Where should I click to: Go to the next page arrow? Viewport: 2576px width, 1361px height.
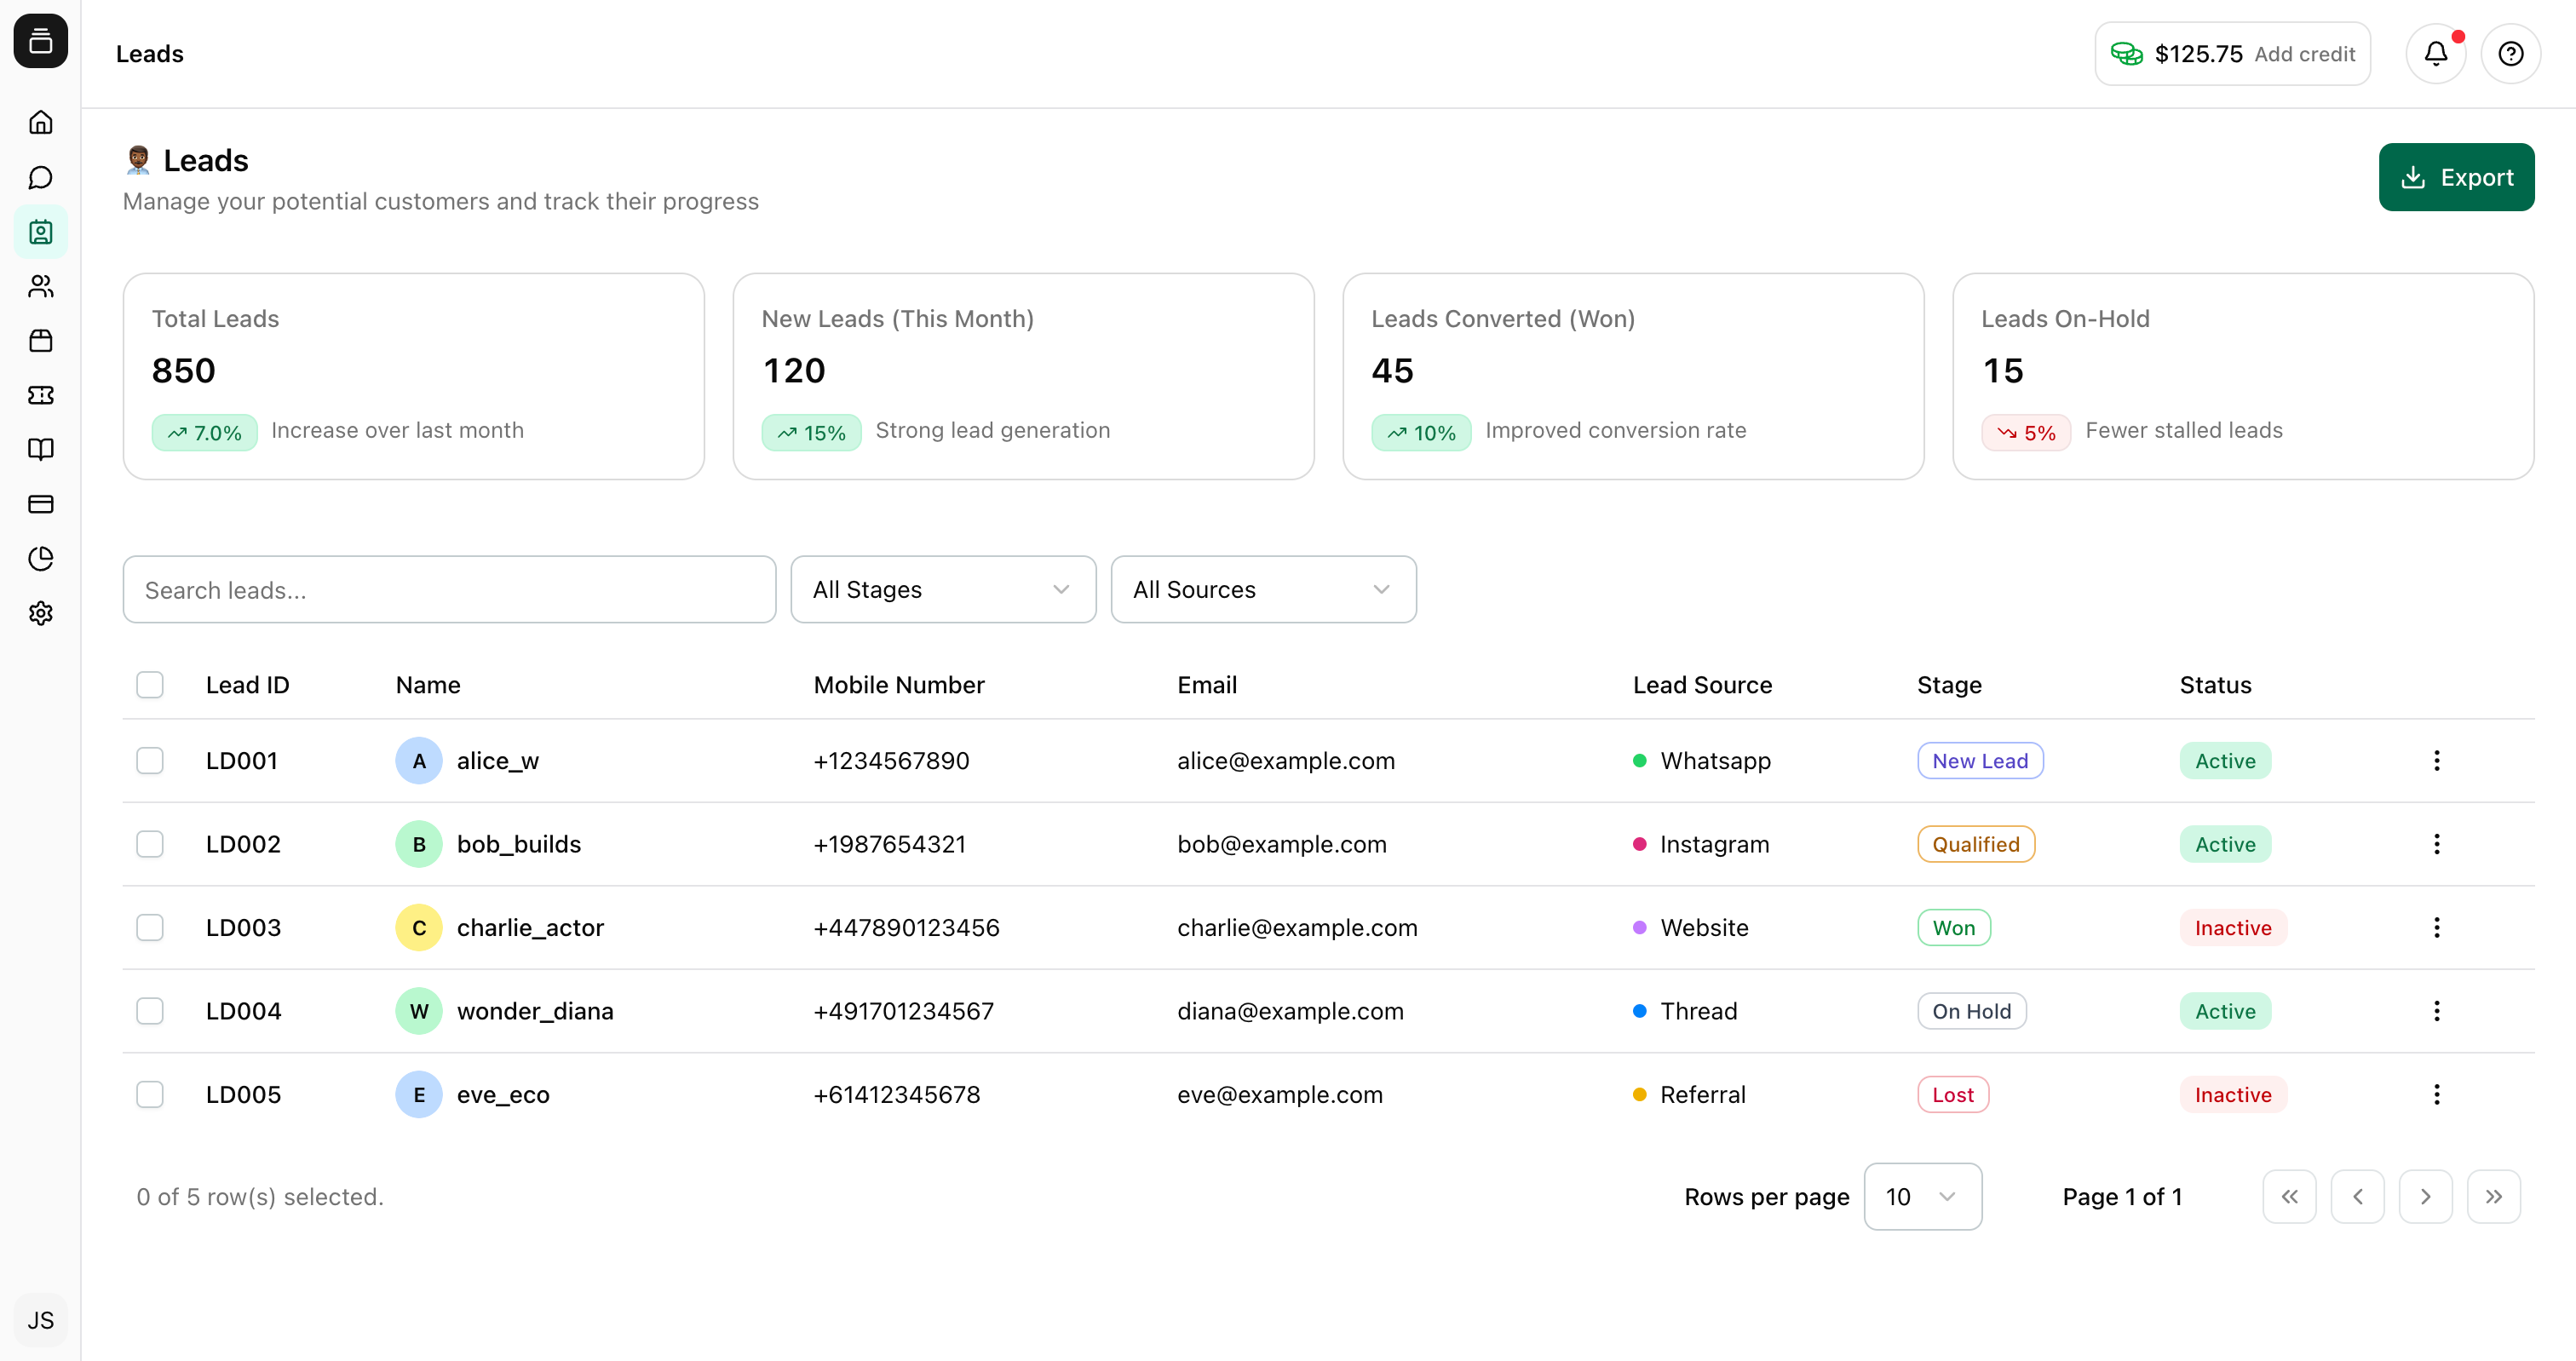[x=2426, y=1197]
